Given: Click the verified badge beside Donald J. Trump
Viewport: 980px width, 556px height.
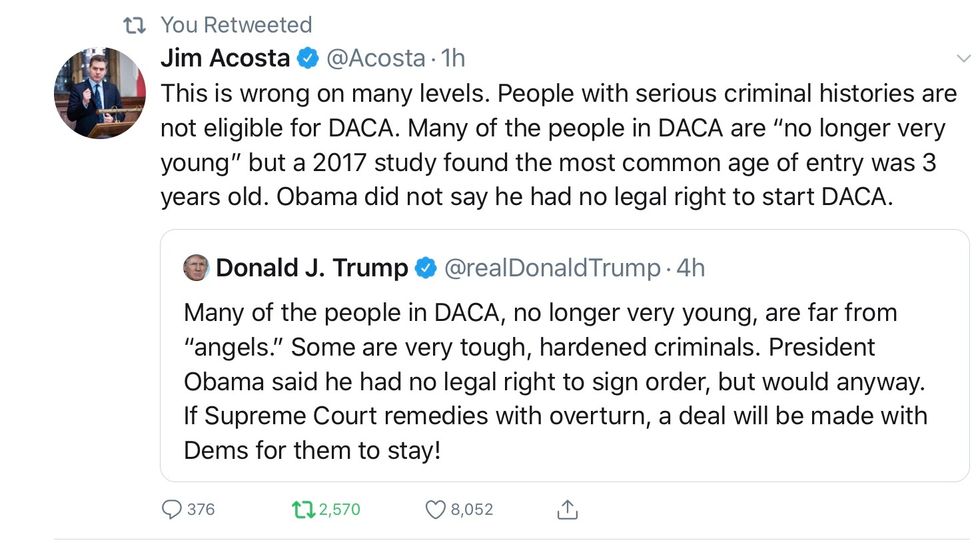Looking at the screenshot, I should (426, 268).
